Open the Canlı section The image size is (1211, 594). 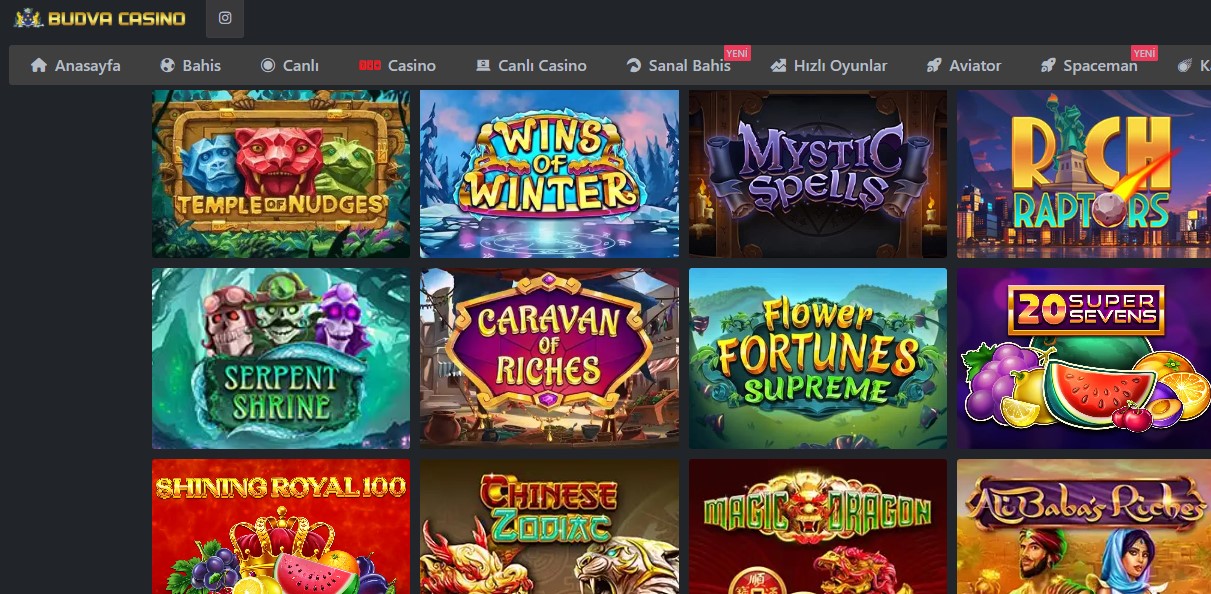point(290,65)
